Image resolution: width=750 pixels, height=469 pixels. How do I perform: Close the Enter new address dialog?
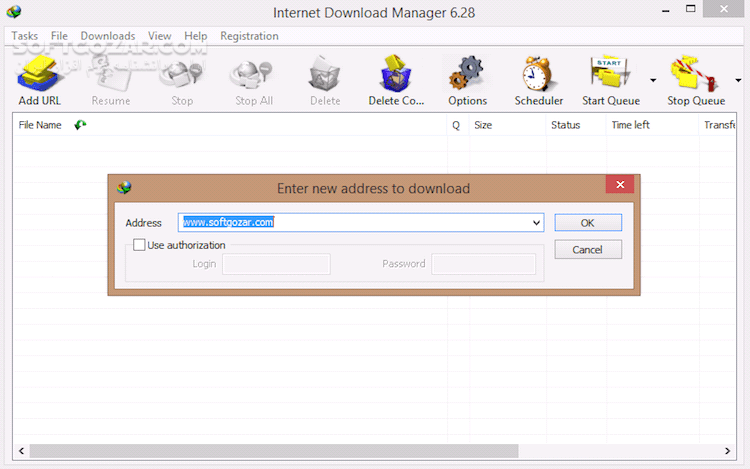[x=620, y=185]
